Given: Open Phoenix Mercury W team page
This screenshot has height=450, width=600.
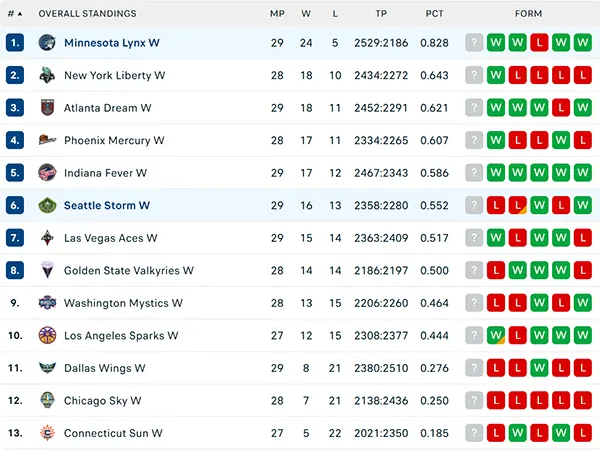Looking at the screenshot, I should click(114, 140).
